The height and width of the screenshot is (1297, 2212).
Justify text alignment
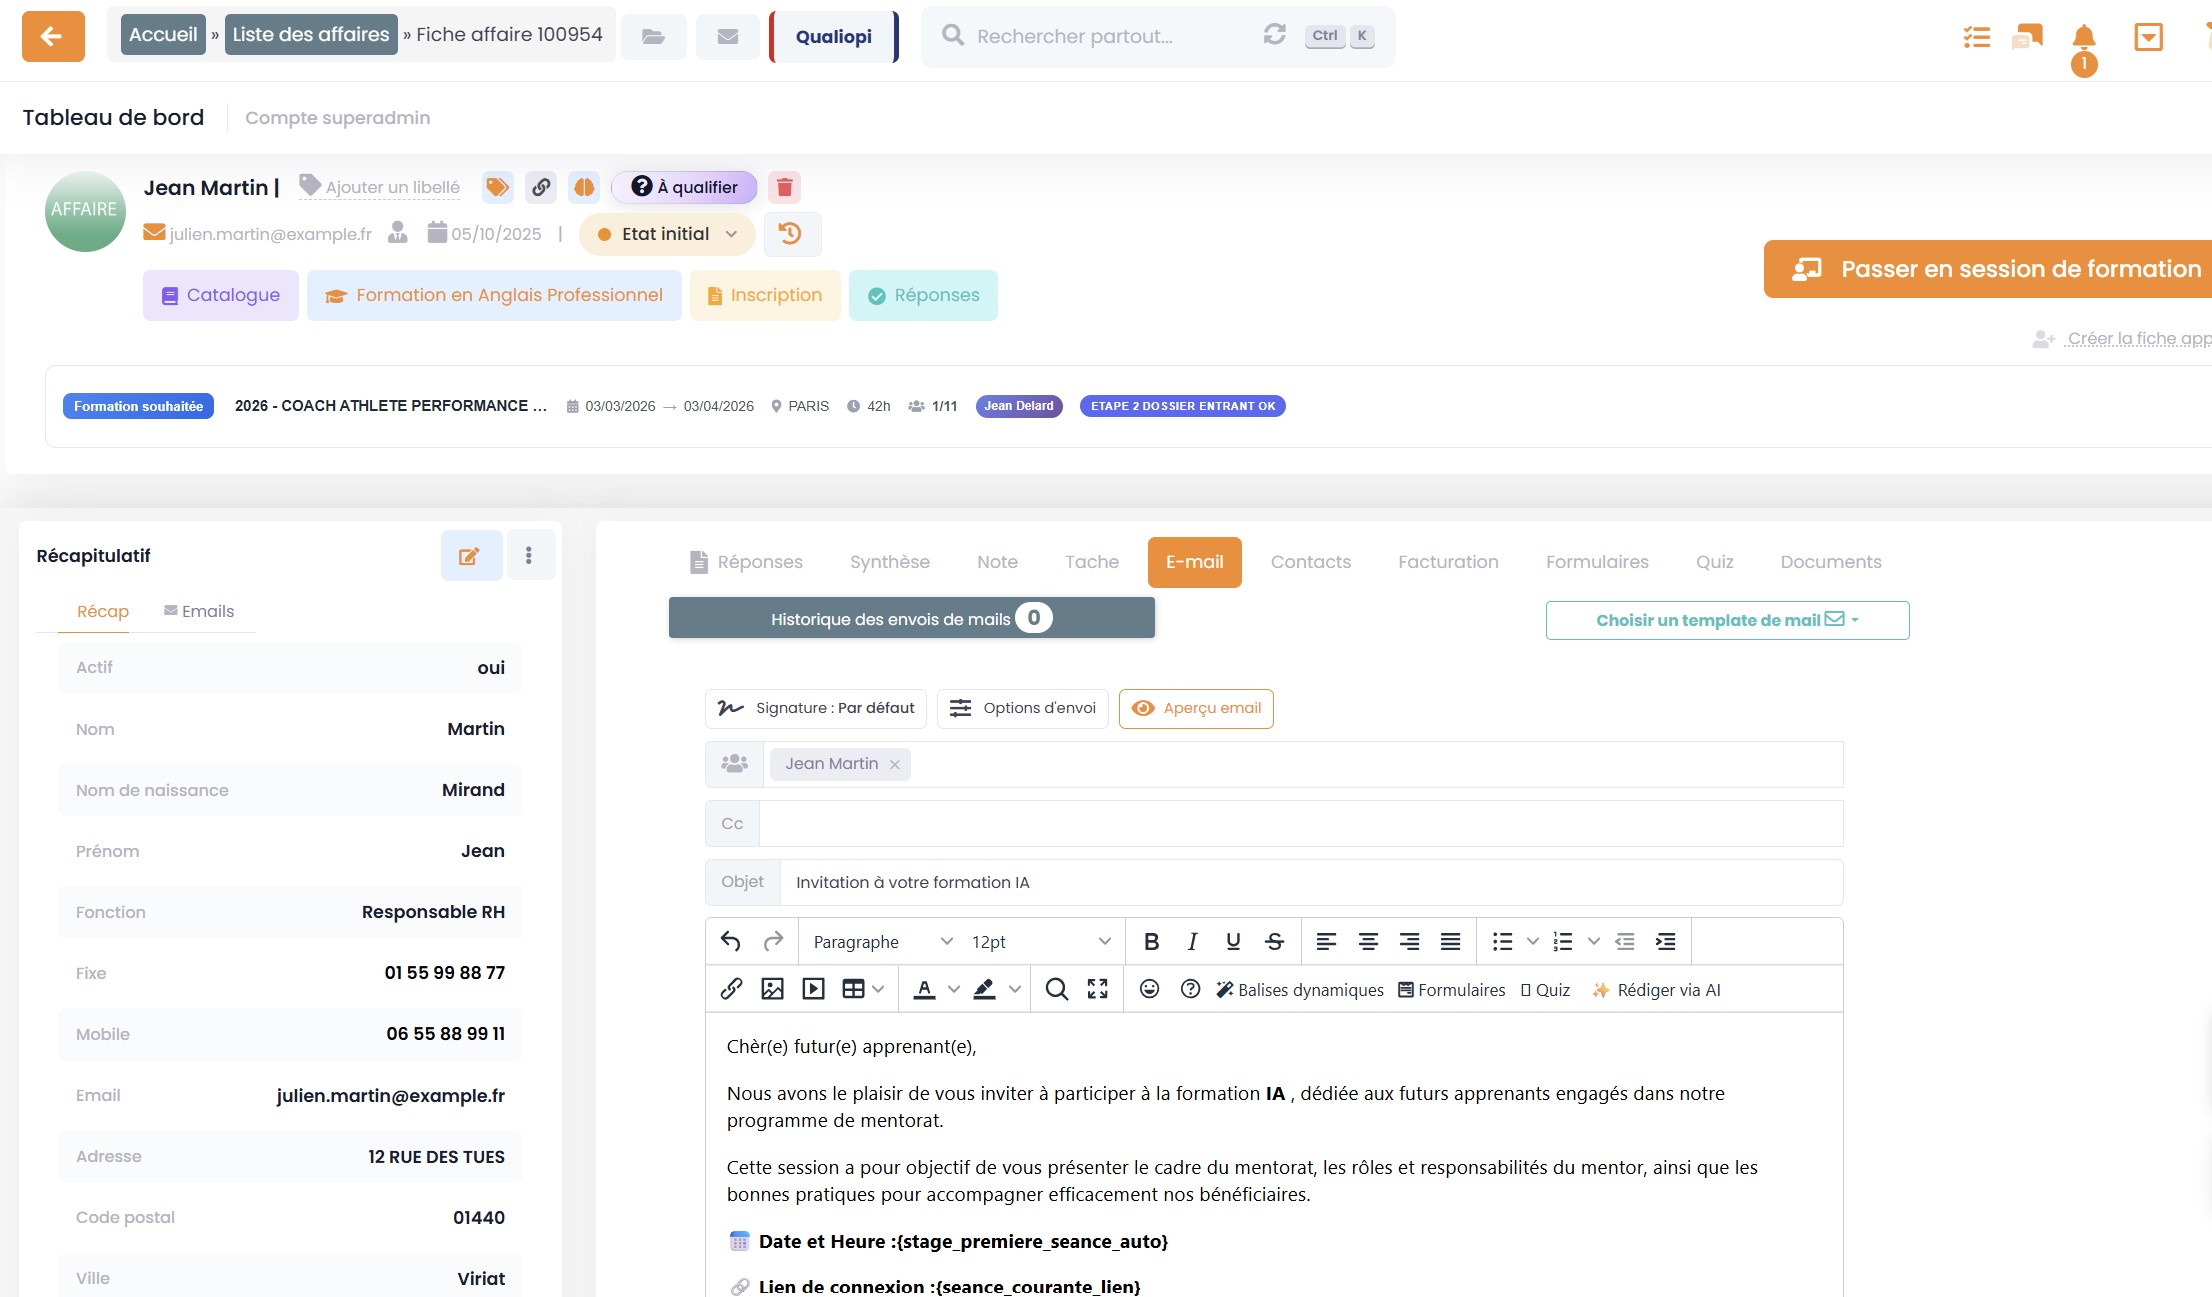[1450, 942]
